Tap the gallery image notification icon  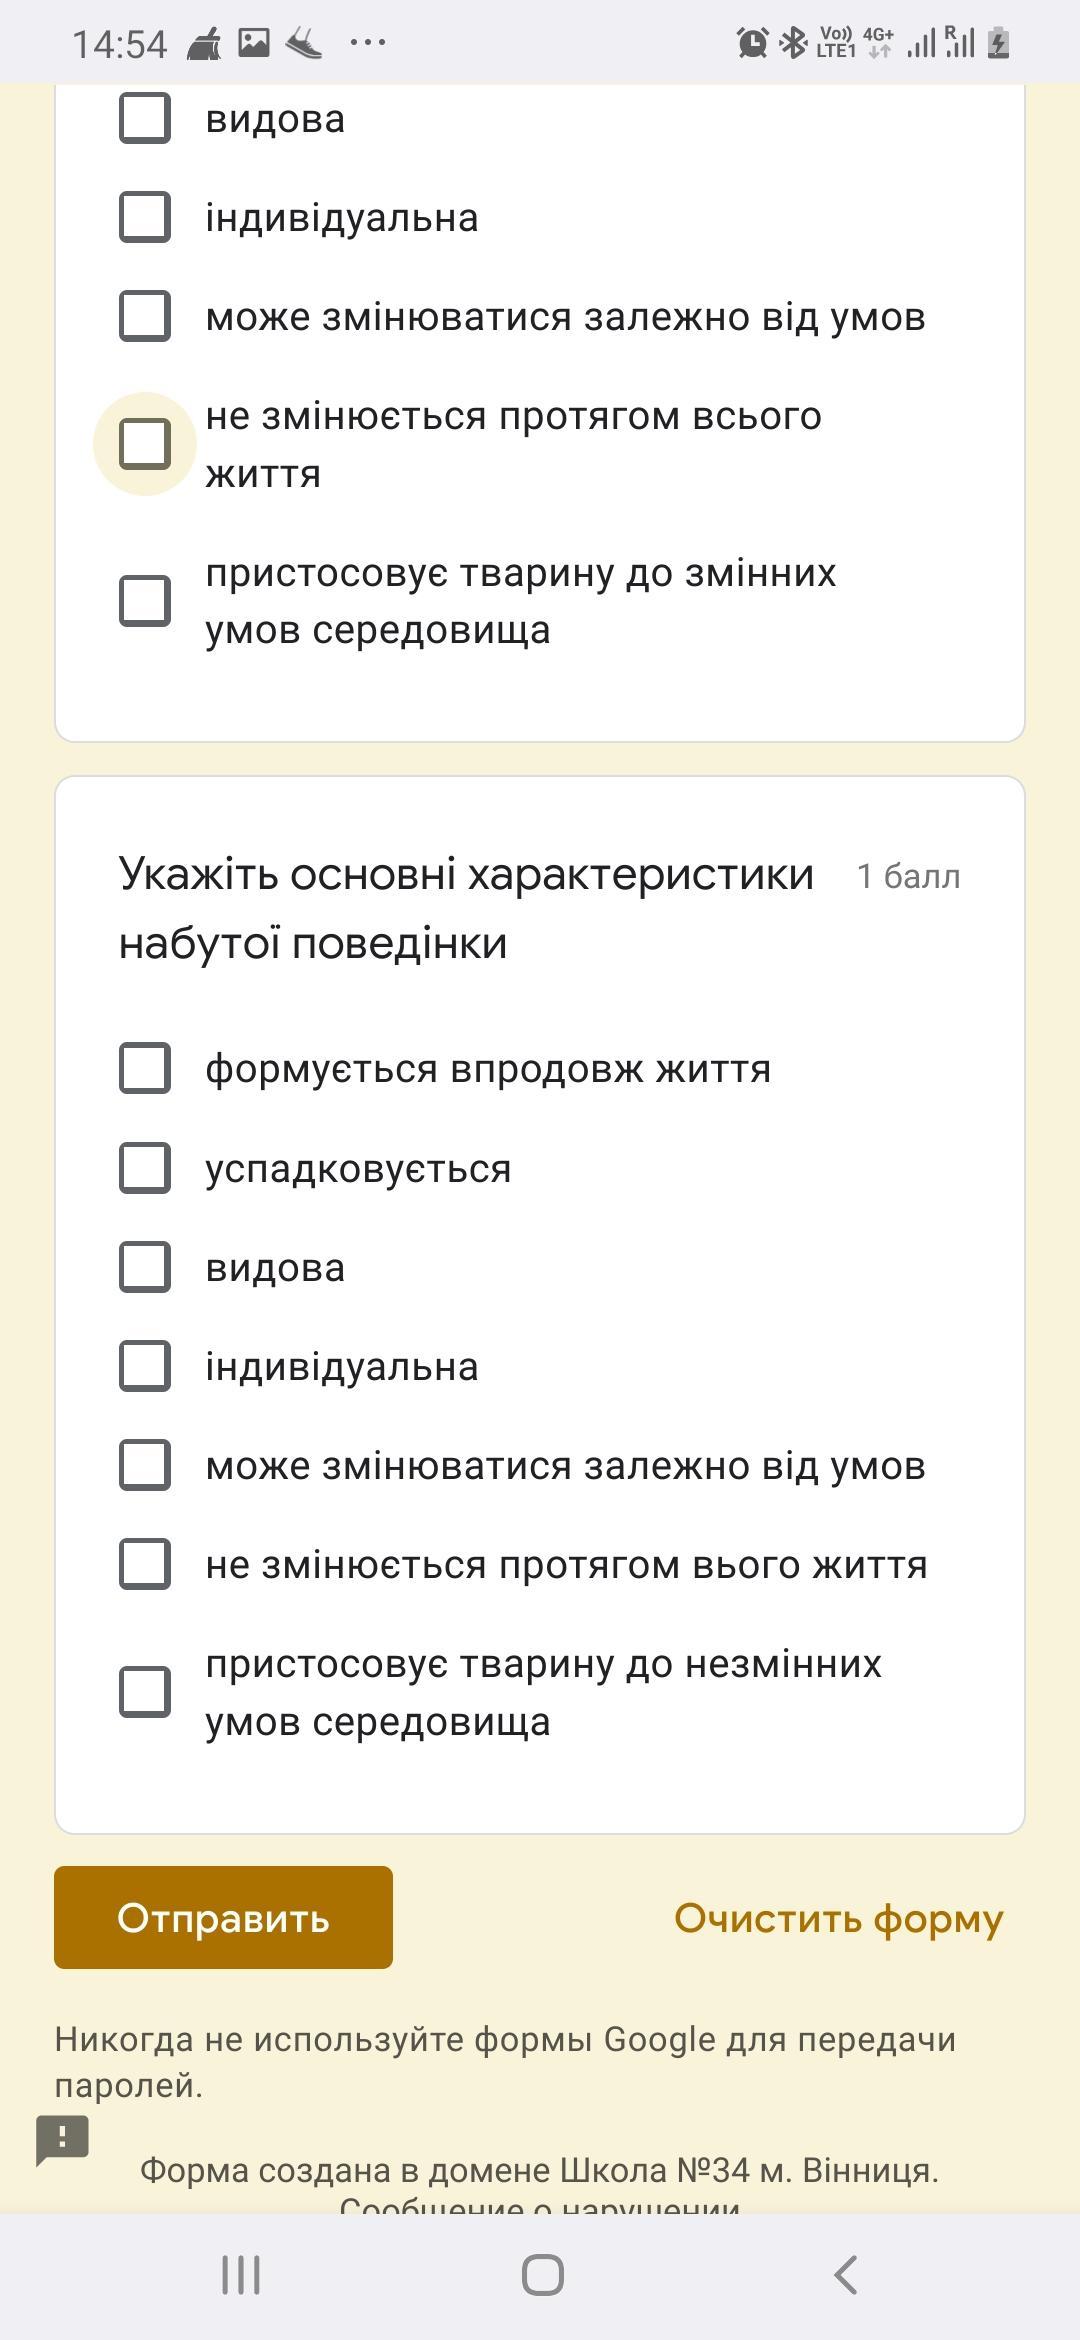pyautogui.click(x=254, y=43)
